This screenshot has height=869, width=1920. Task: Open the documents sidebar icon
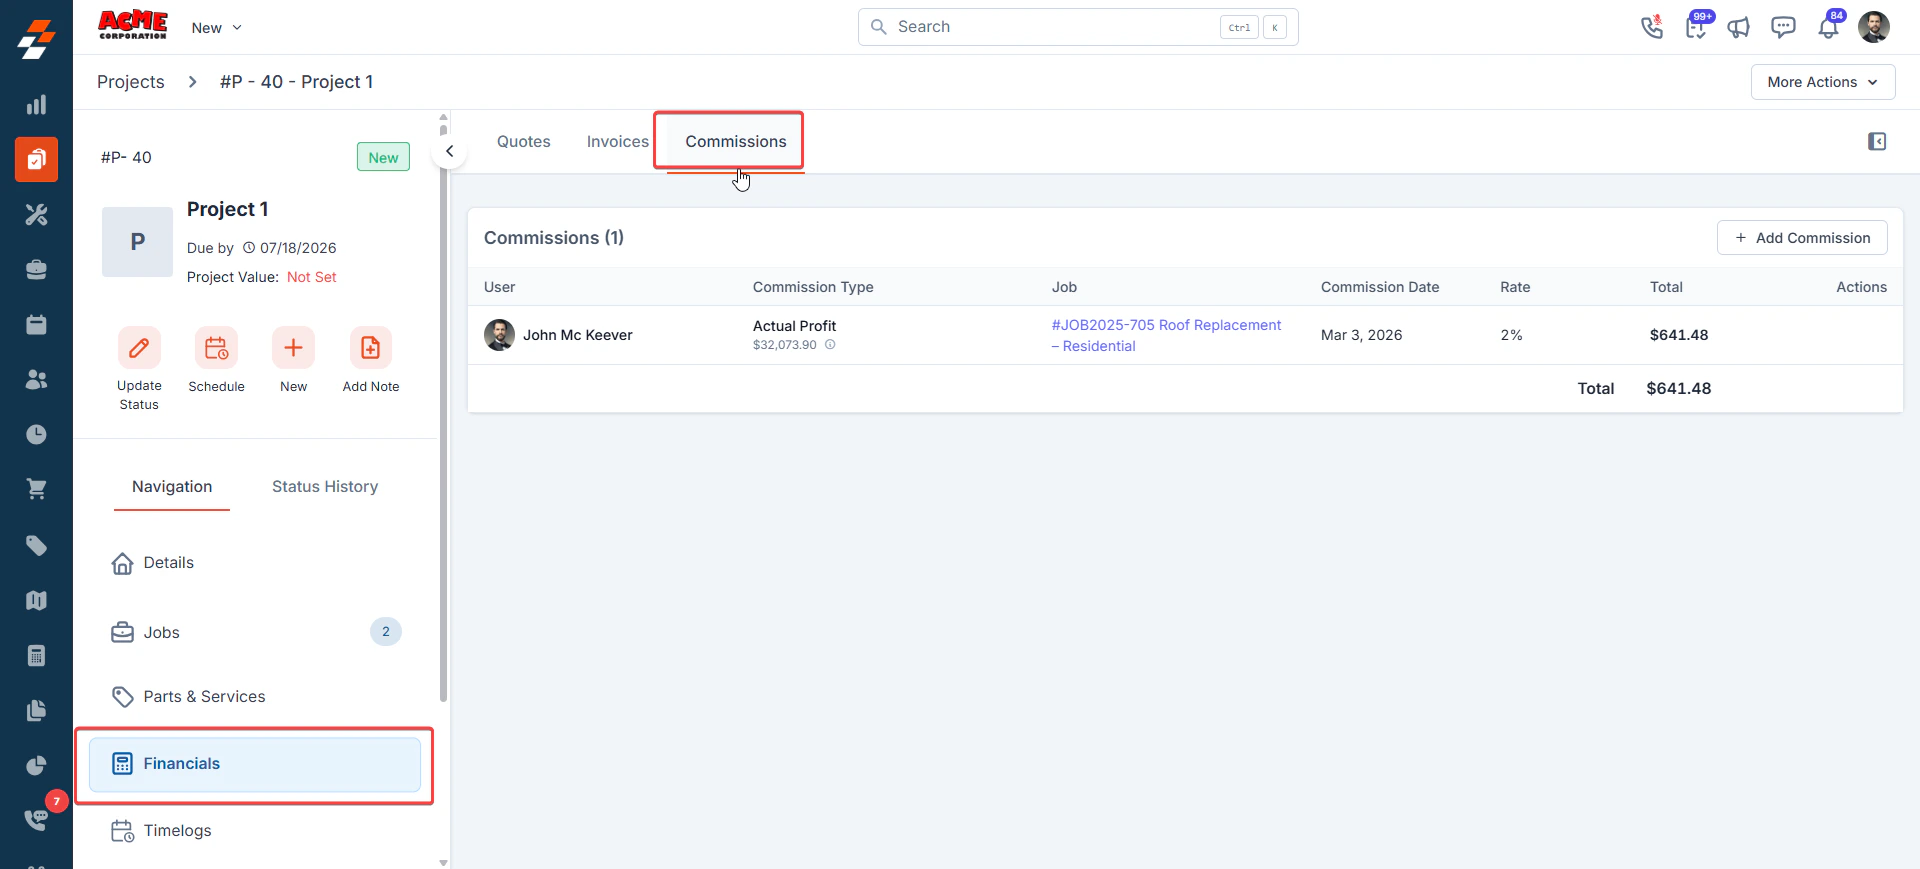pyautogui.click(x=36, y=710)
